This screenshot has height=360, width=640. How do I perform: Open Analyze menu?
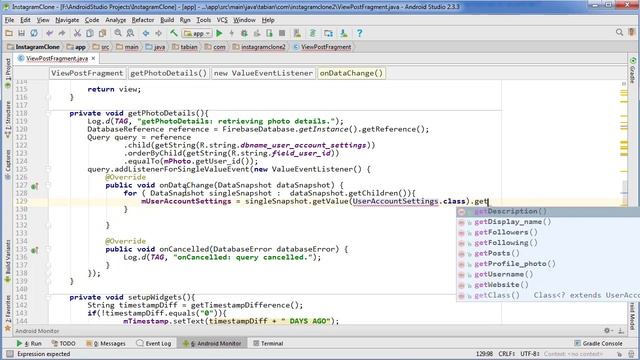point(116,20)
